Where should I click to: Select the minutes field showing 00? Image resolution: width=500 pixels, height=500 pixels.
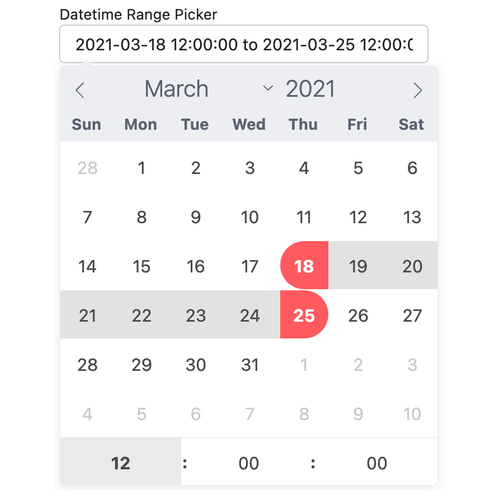pos(249,463)
